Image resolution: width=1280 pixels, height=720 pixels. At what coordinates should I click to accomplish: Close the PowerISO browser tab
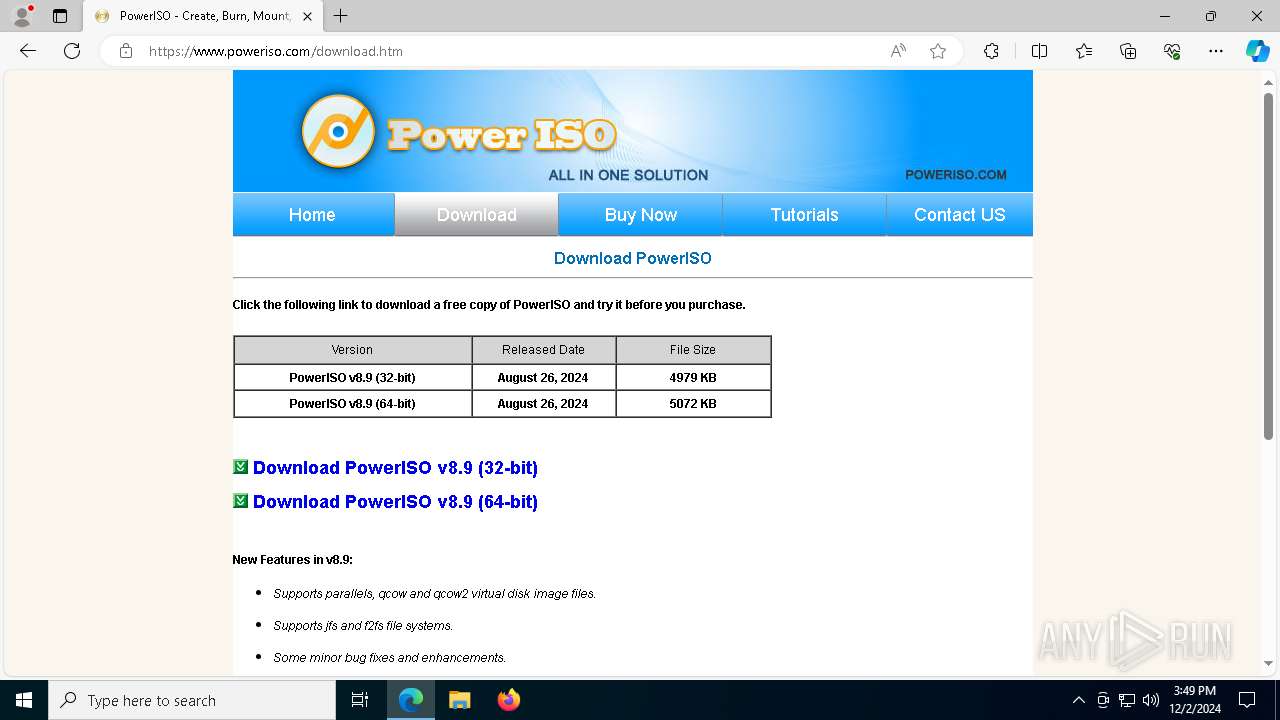(307, 16)
